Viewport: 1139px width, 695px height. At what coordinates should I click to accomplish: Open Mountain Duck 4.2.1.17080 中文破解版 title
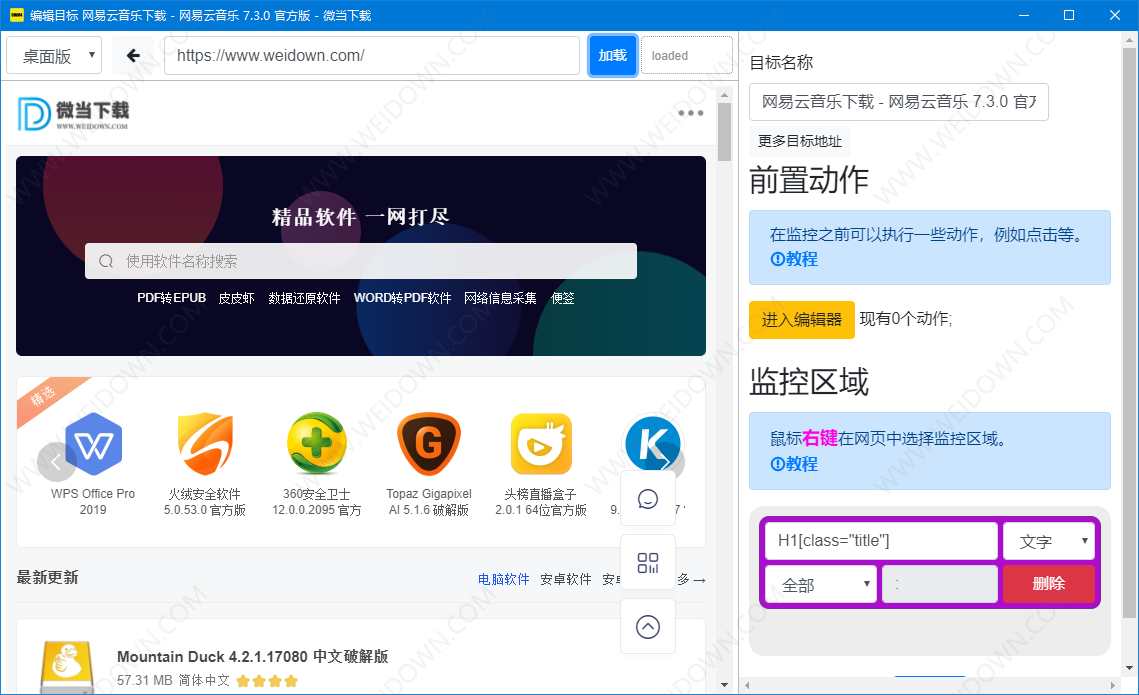coord(253,657)
